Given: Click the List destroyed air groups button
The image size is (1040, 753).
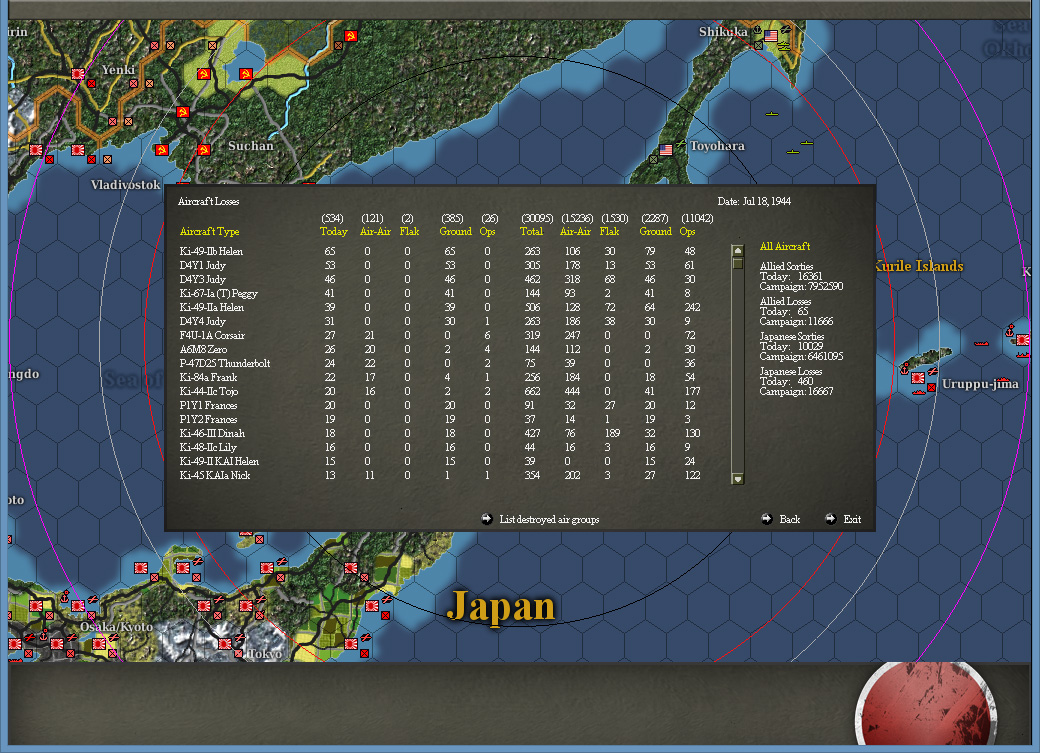Looking at the screenshot, I should (x=542, y=519).
